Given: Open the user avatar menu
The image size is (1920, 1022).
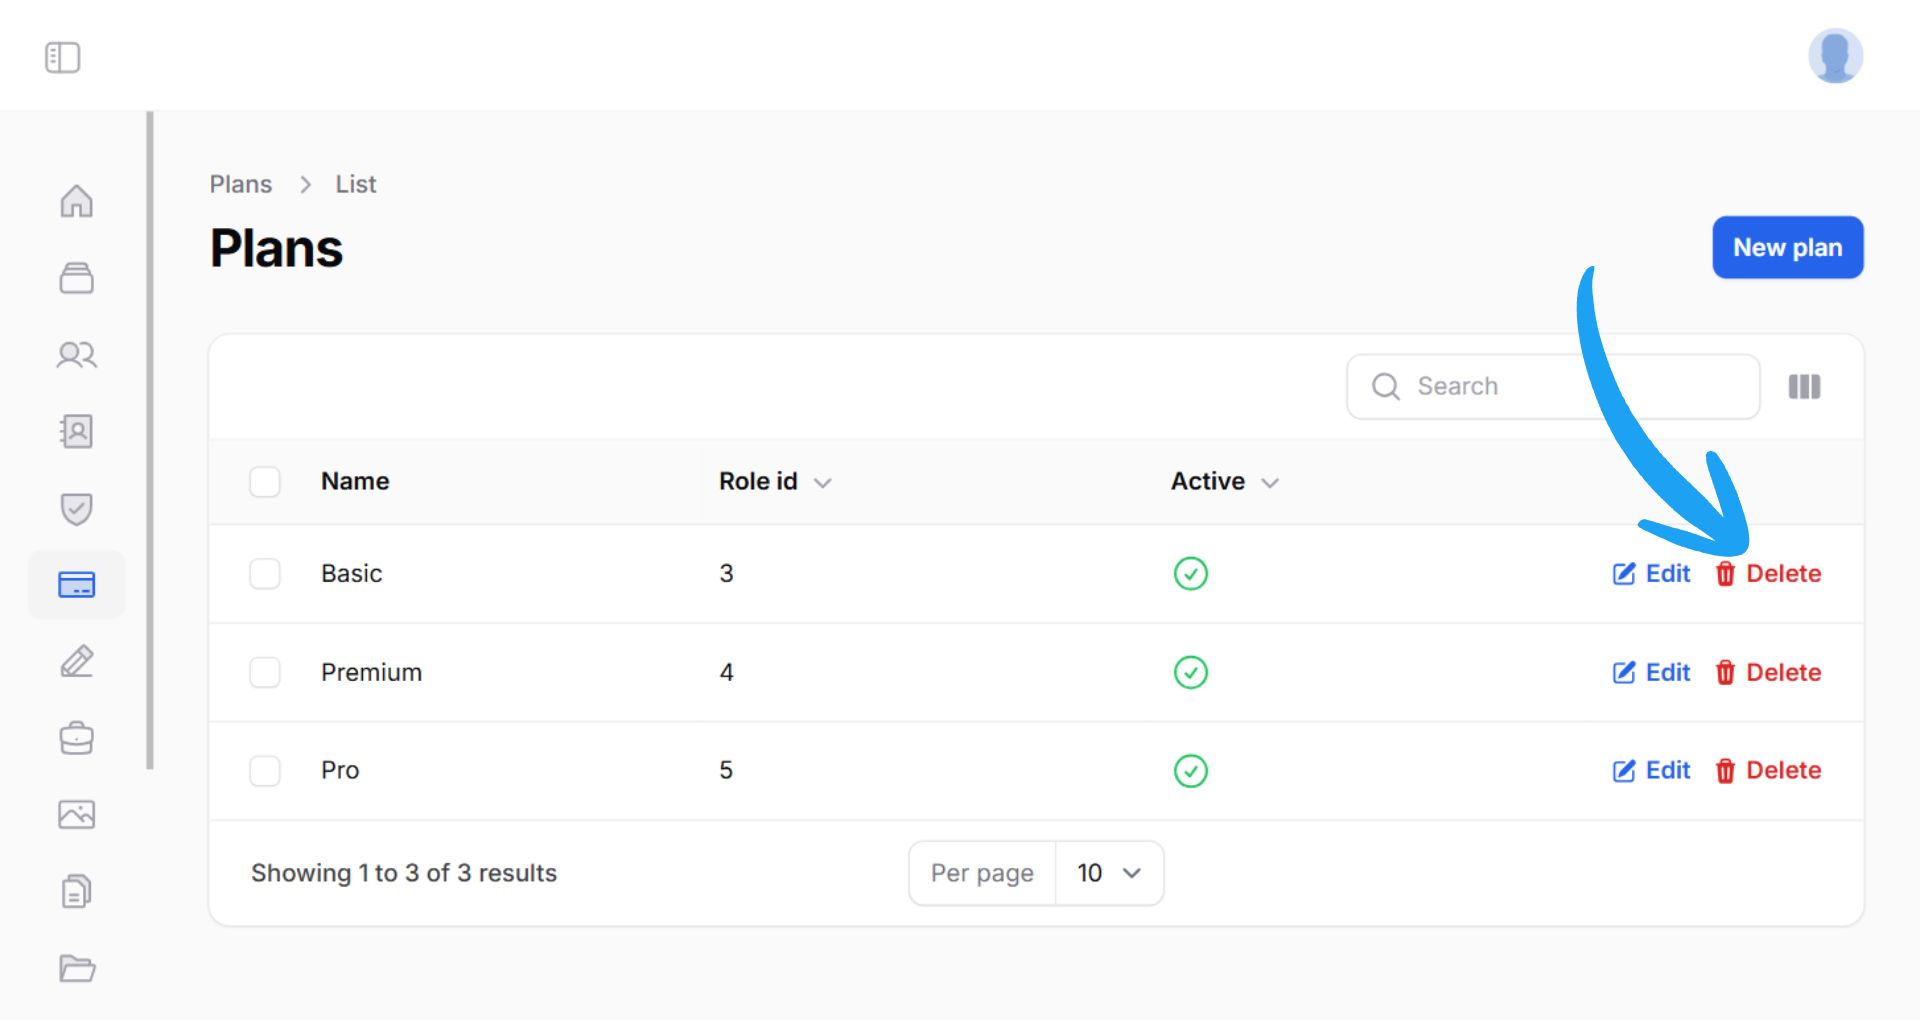Looking at the screenshot, I should click(x=1835, y=56).
